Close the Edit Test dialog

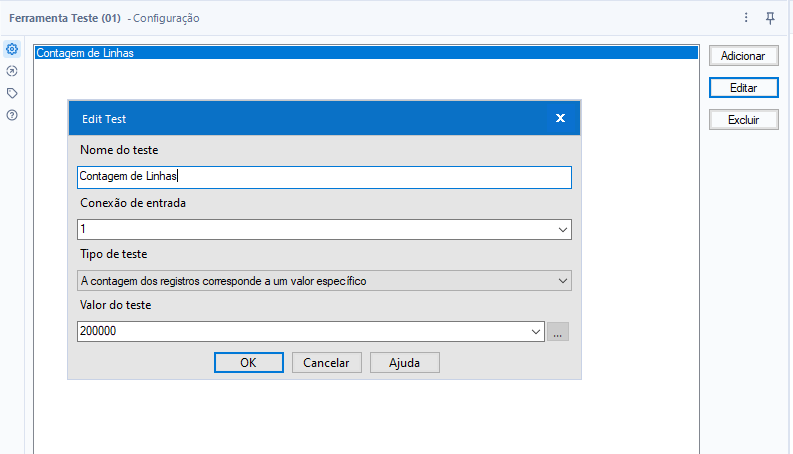[560, 118]
